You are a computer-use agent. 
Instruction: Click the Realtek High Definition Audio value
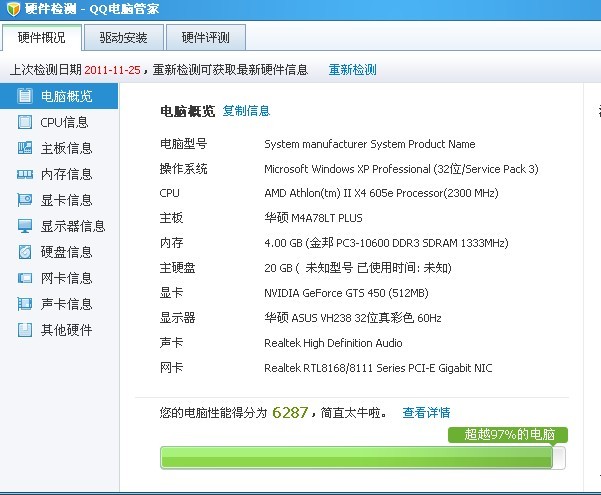(x=333, y=343)
